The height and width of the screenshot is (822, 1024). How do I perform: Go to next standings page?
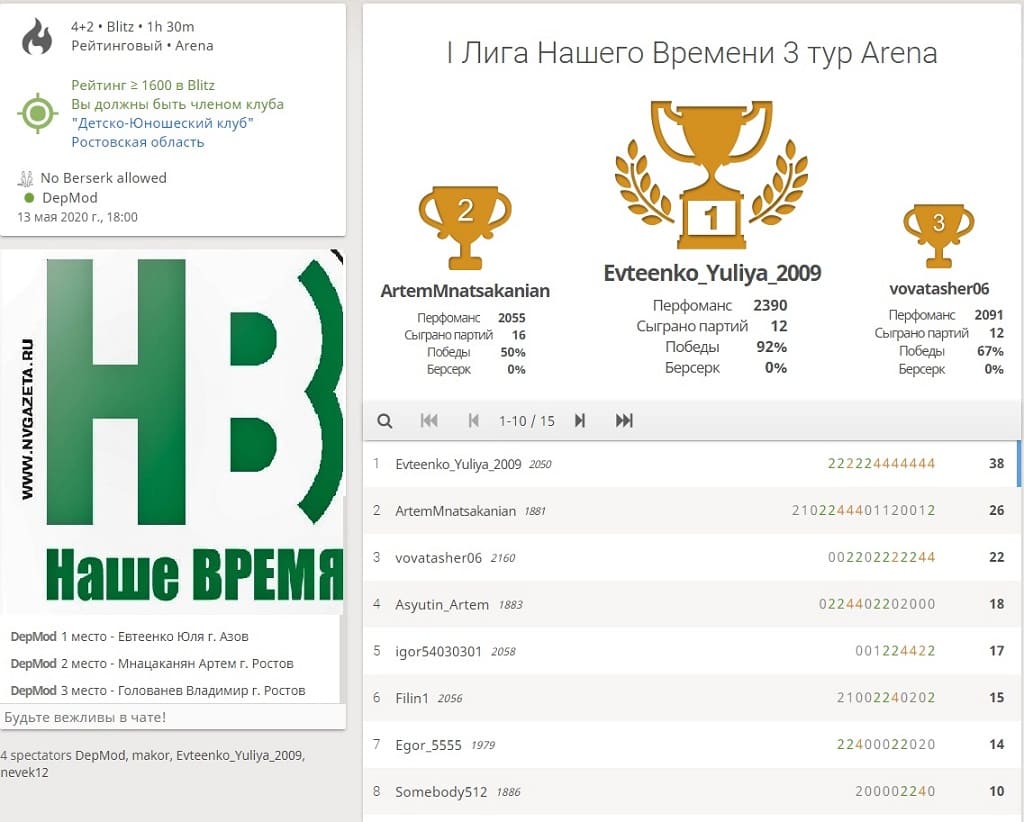point(580,421)
